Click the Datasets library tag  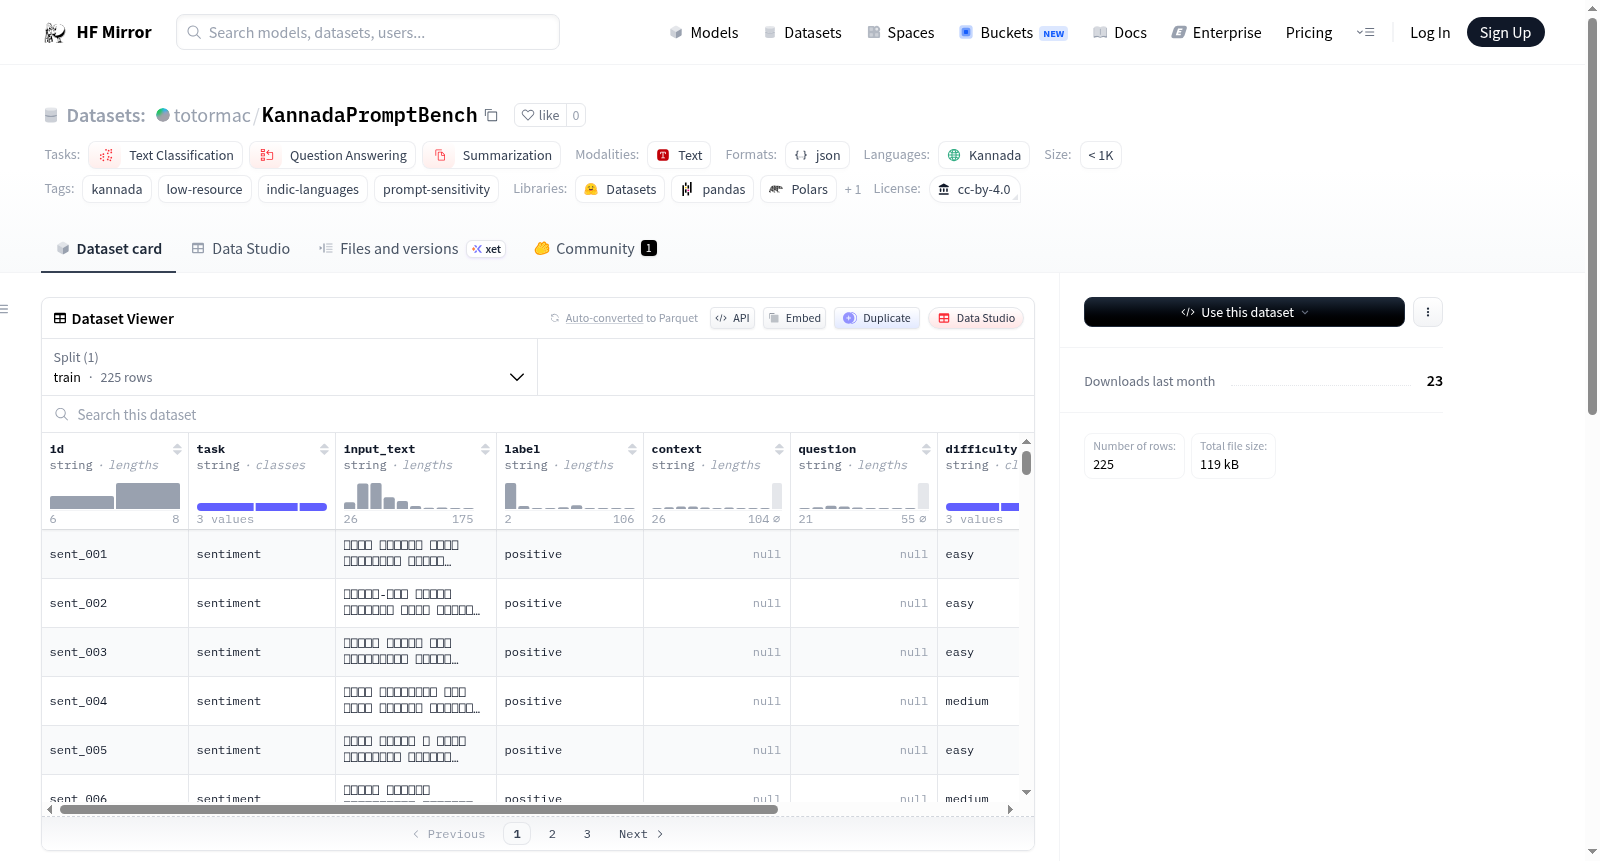click(x=620, y=189)
